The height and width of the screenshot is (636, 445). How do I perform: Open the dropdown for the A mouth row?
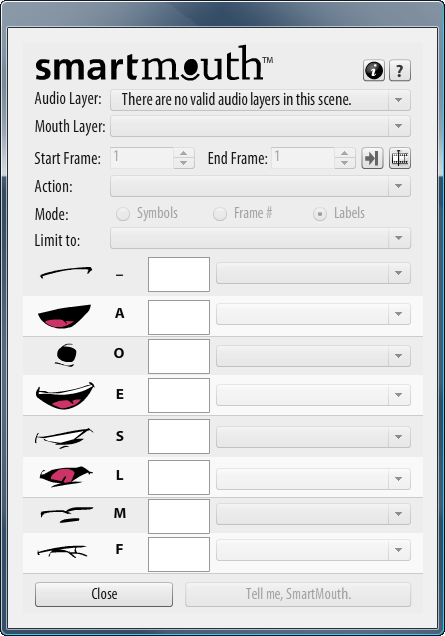point(313,314)
